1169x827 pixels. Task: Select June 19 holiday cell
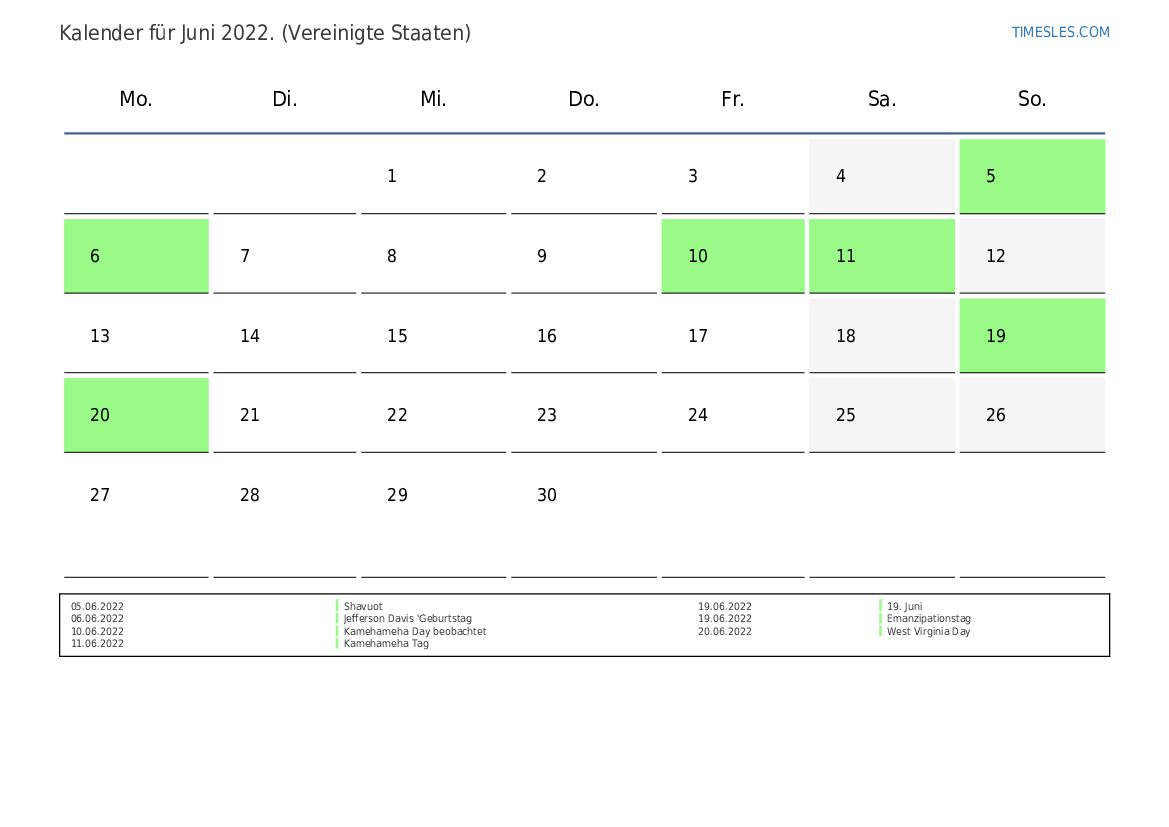point(1031,336)
